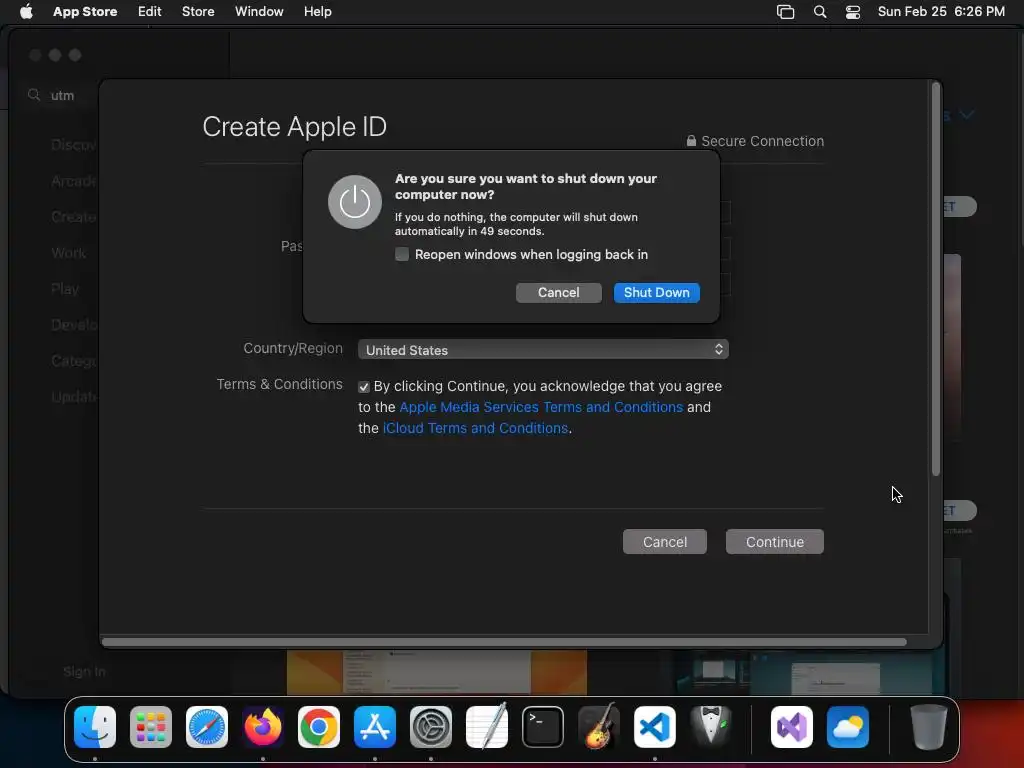Click the power icon in shut down dialog
Viewport: 1024px width, 768px height.
(x=355, y=202)
